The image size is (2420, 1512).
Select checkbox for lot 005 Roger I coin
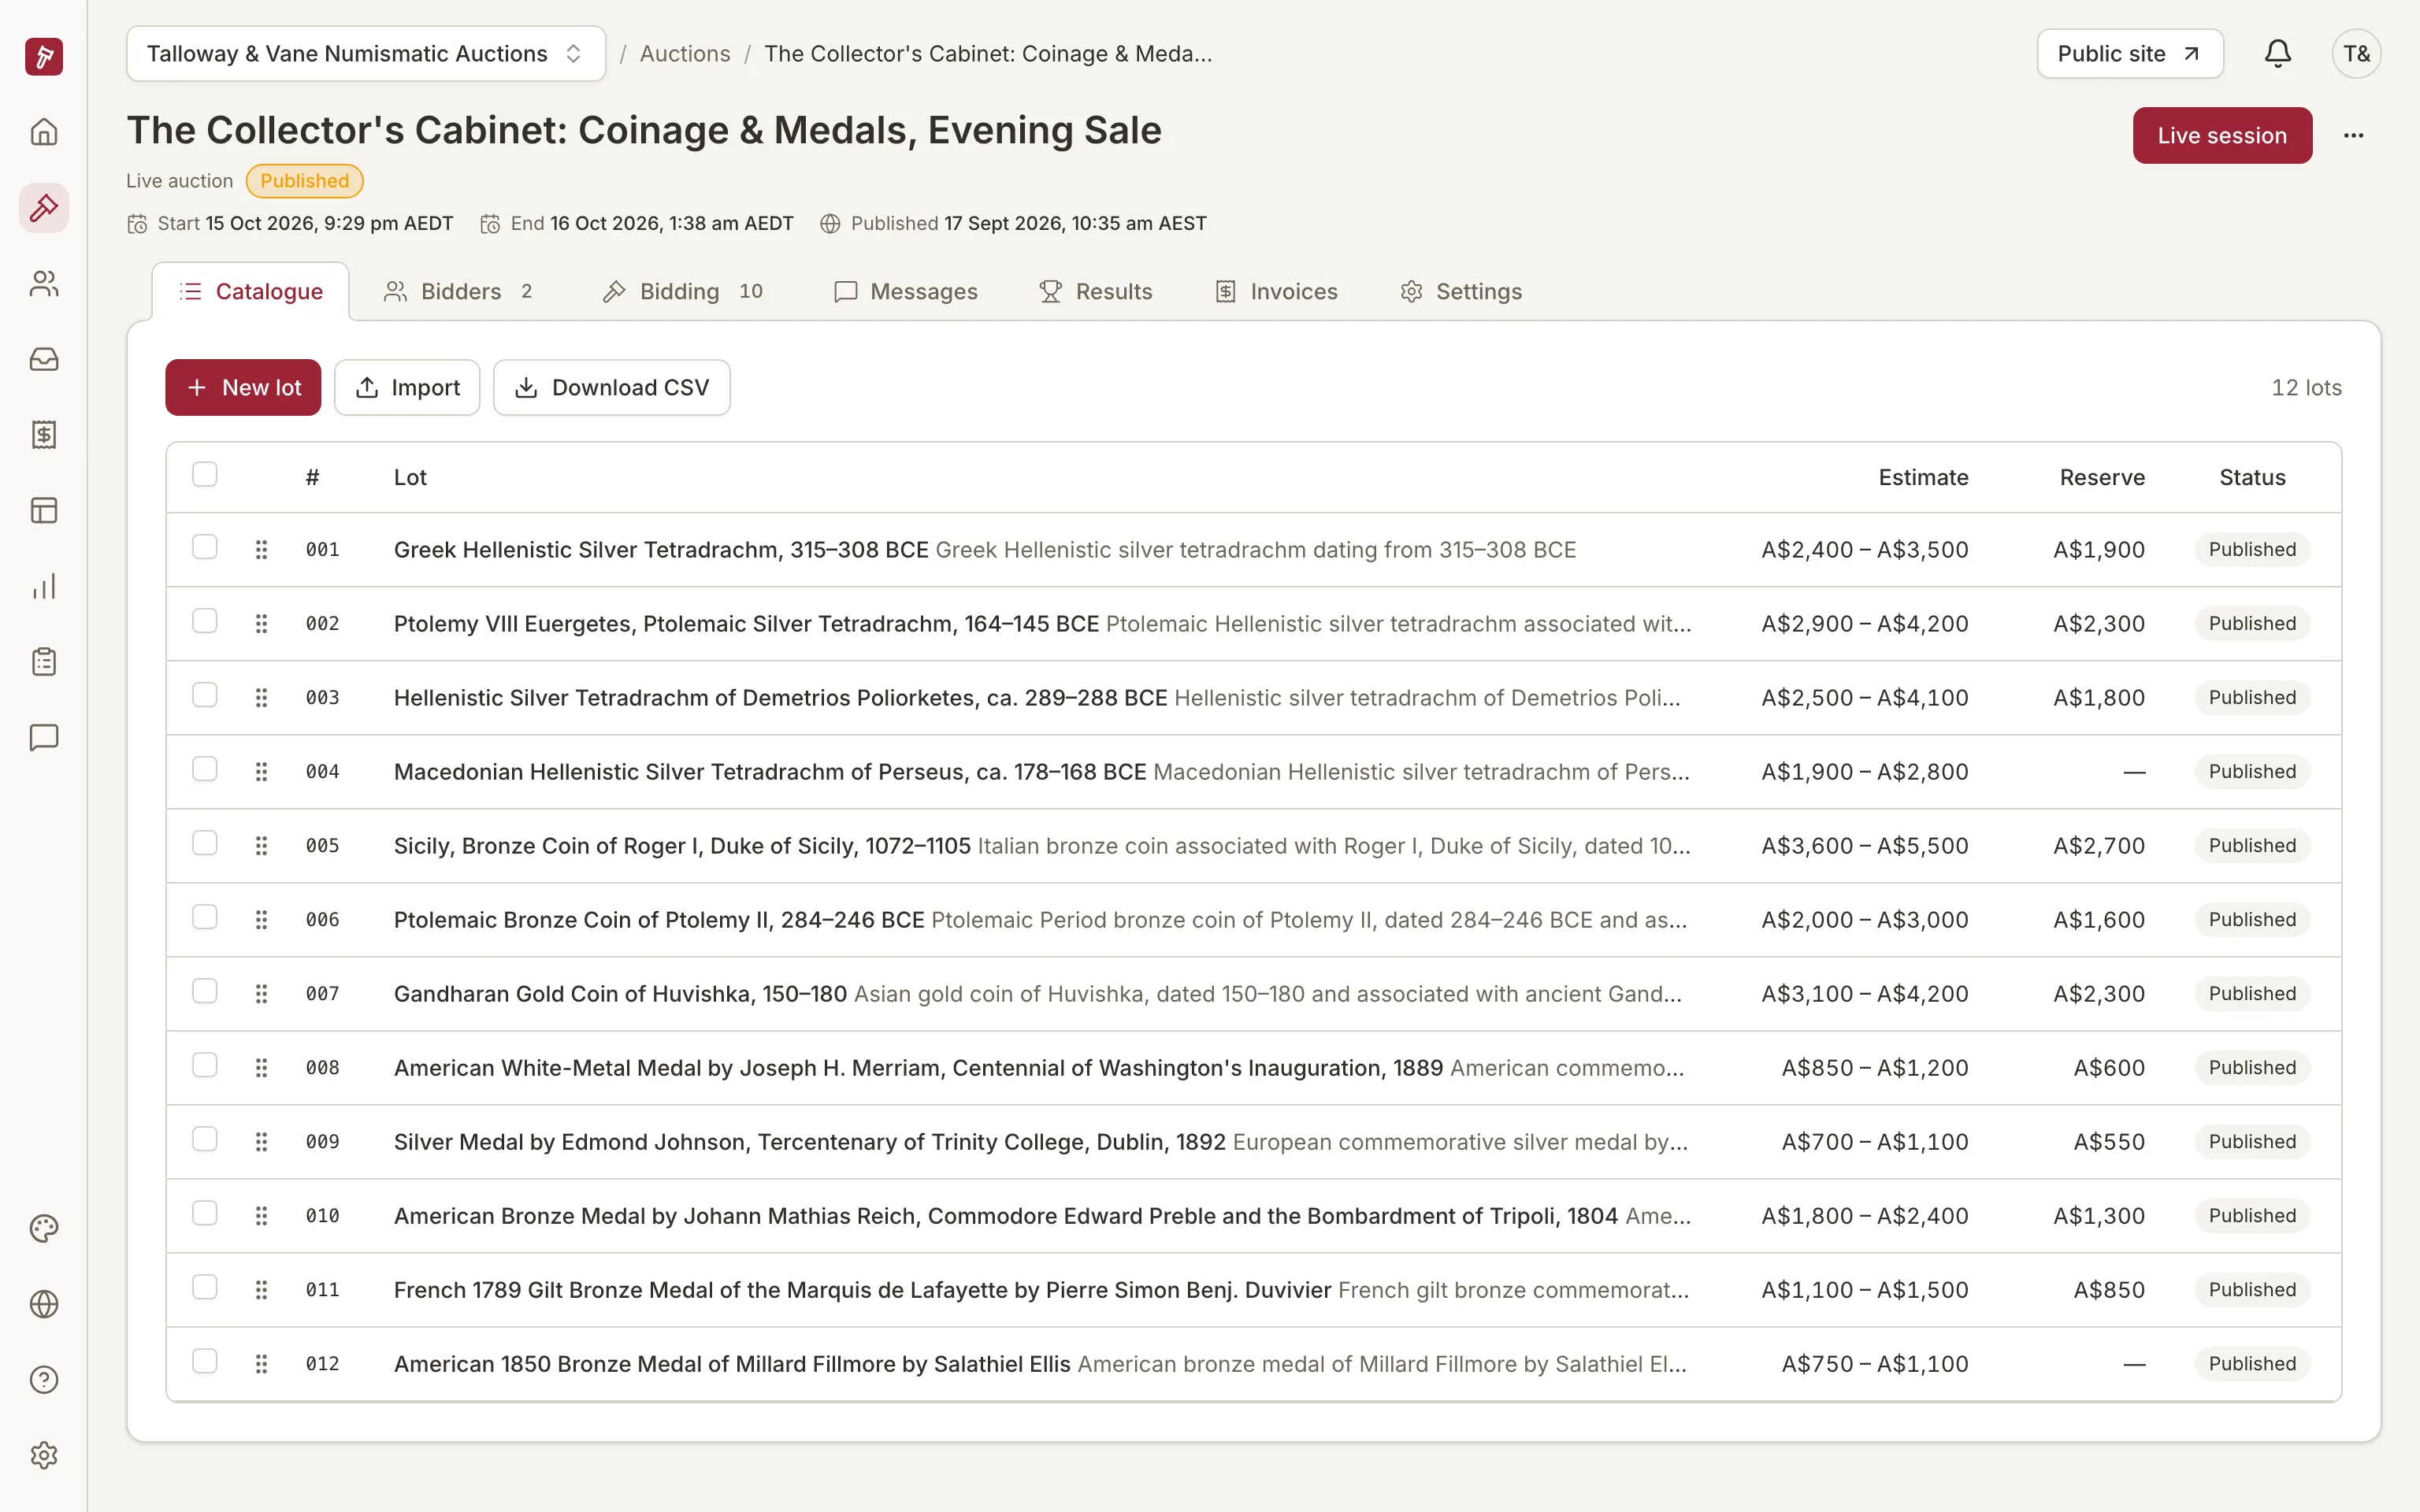(x=205, y=843)
